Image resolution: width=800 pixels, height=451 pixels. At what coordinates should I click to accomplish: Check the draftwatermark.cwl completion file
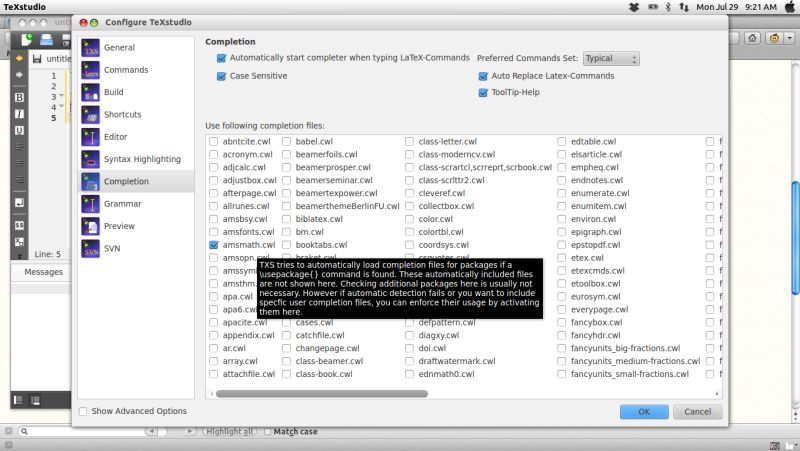pos(409,361)
